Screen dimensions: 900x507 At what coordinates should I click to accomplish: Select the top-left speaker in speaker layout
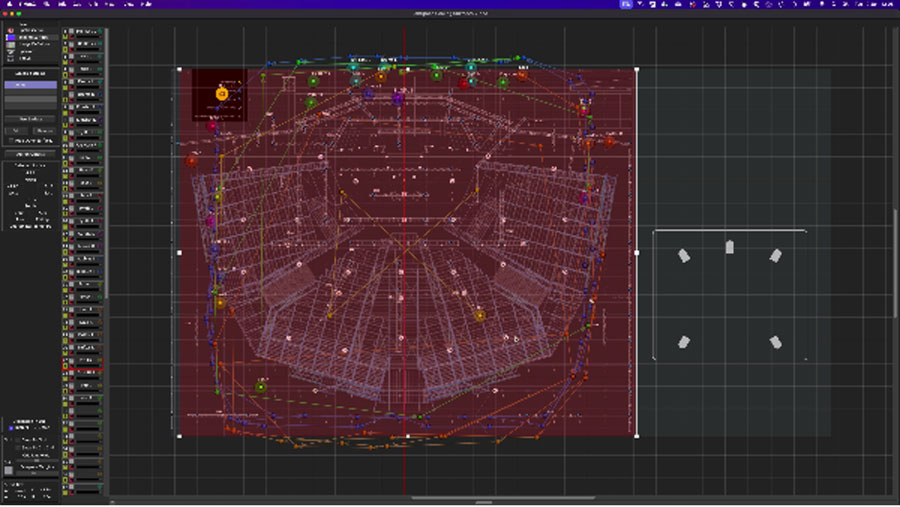click(684, 256)
